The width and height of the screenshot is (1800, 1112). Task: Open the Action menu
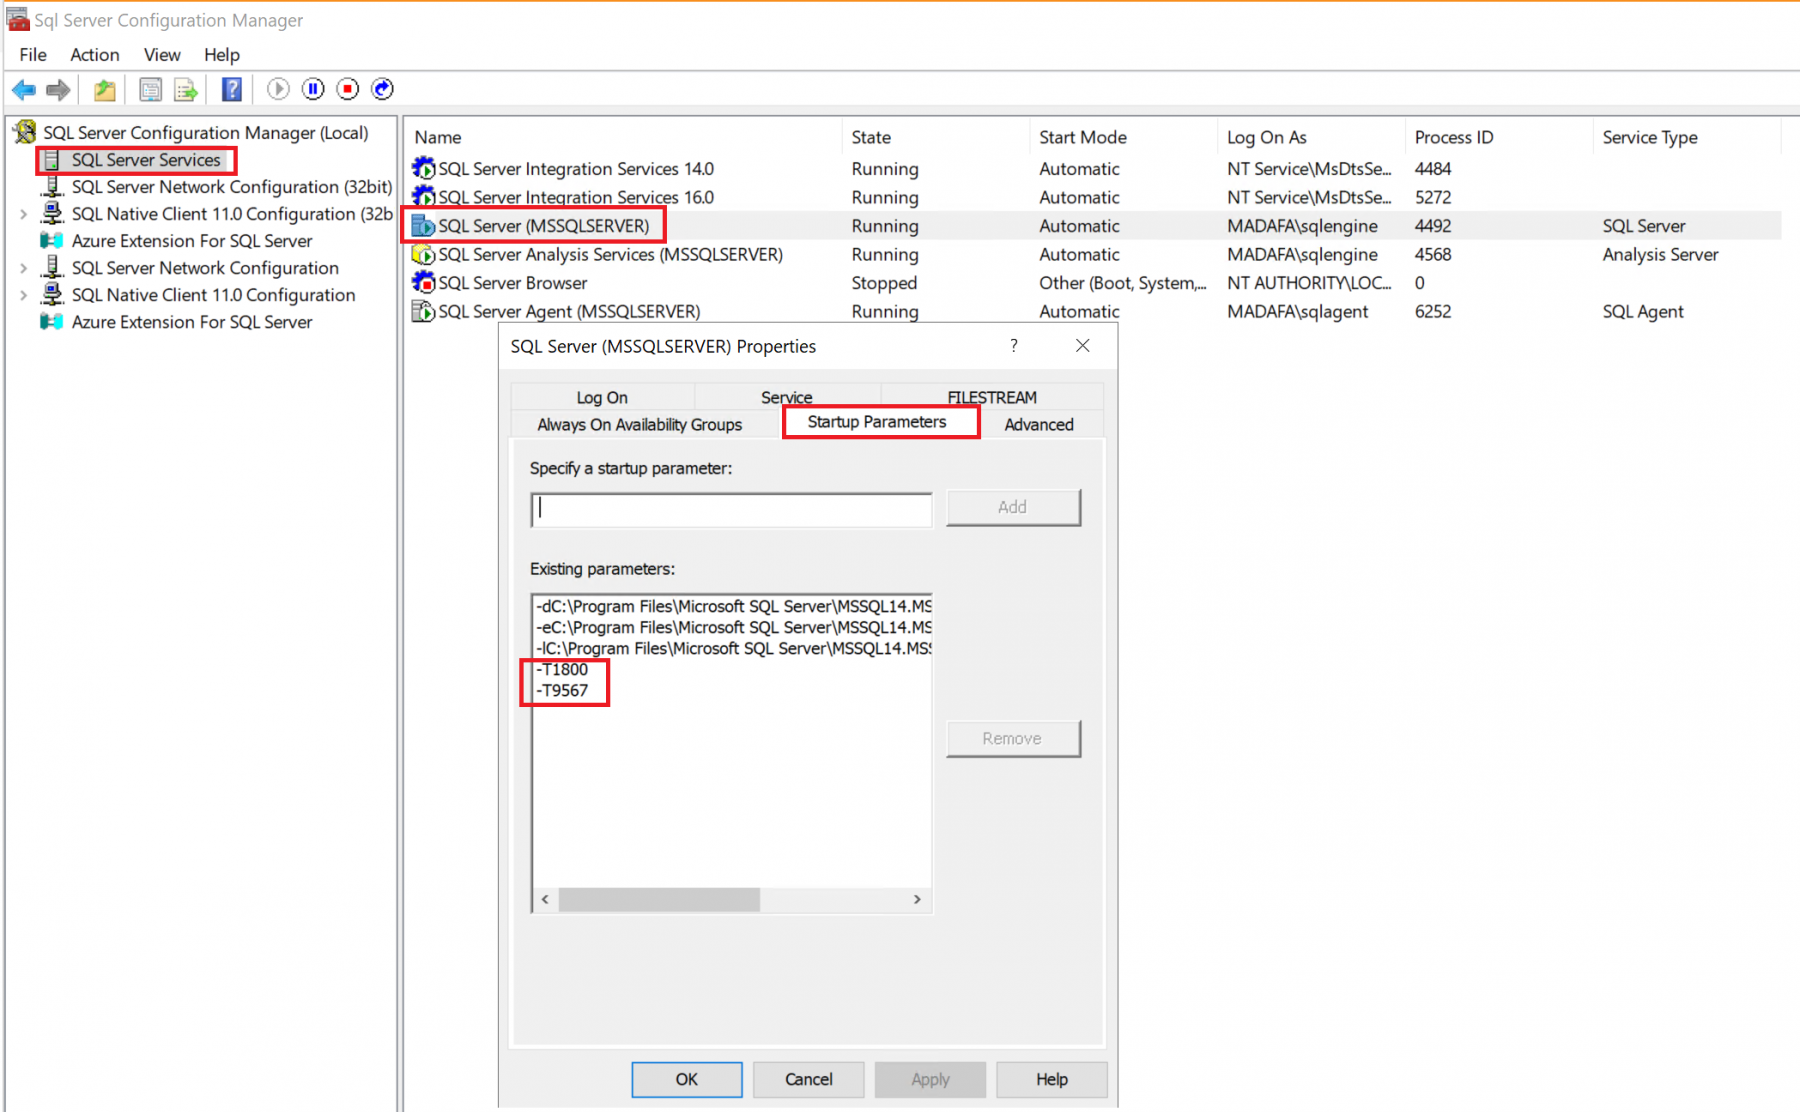pyautogui.click(x=95, y=55)
